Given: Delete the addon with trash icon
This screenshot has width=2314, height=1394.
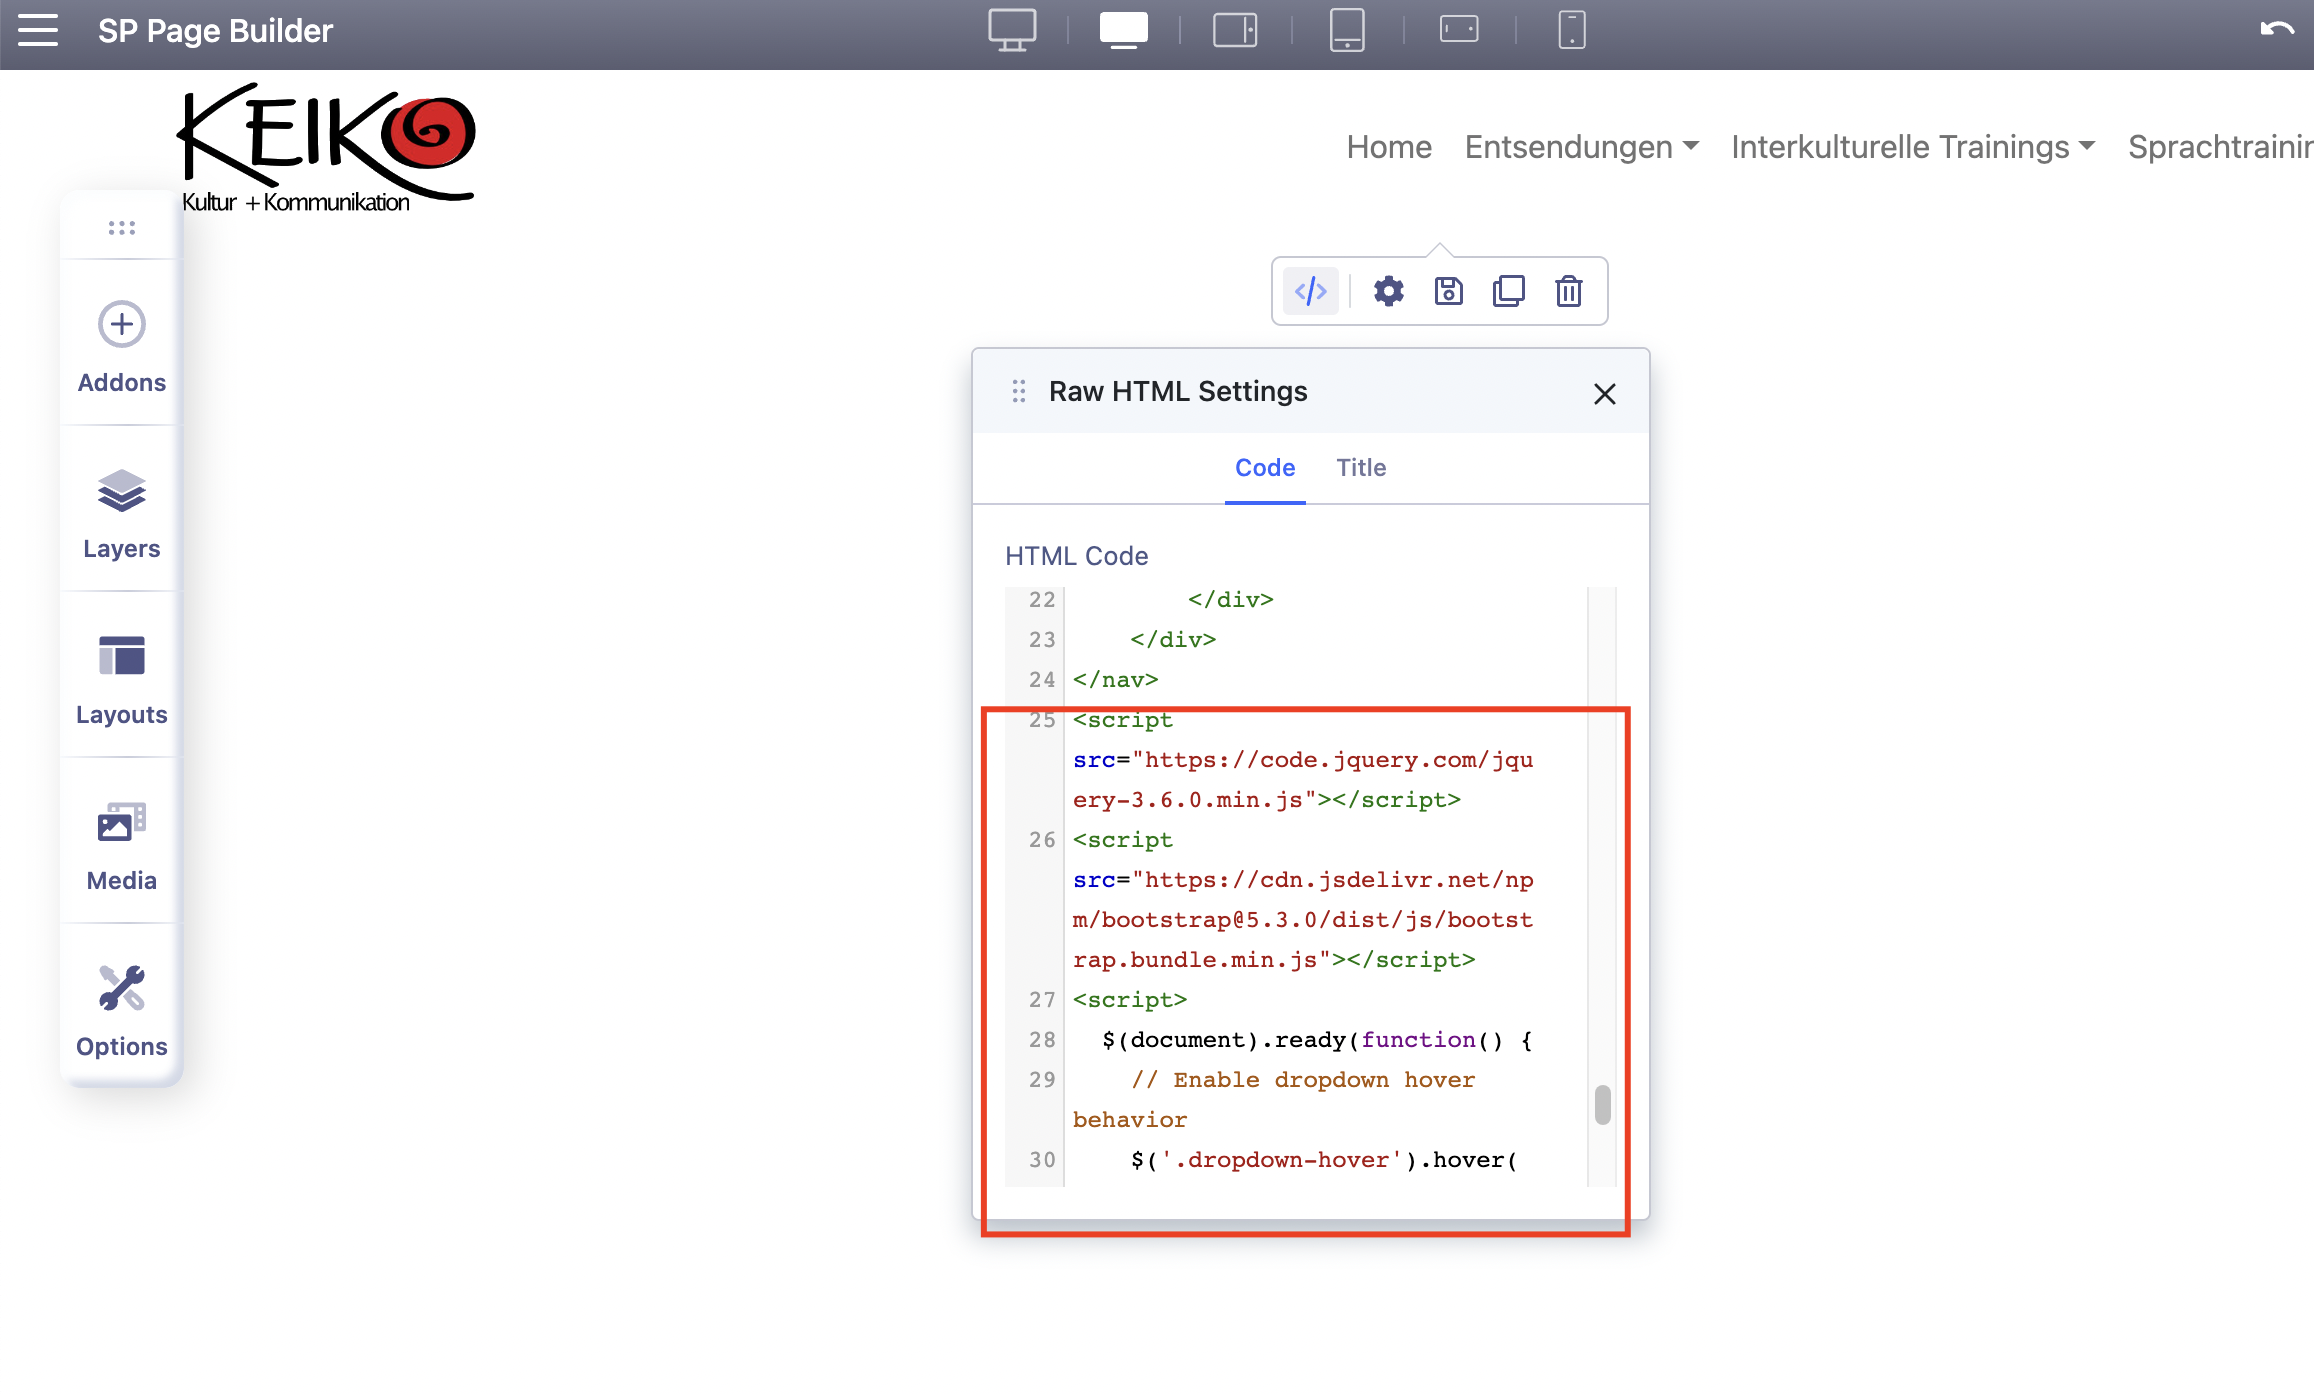Looking at the screenshot, I should [x=1569, y=291].
